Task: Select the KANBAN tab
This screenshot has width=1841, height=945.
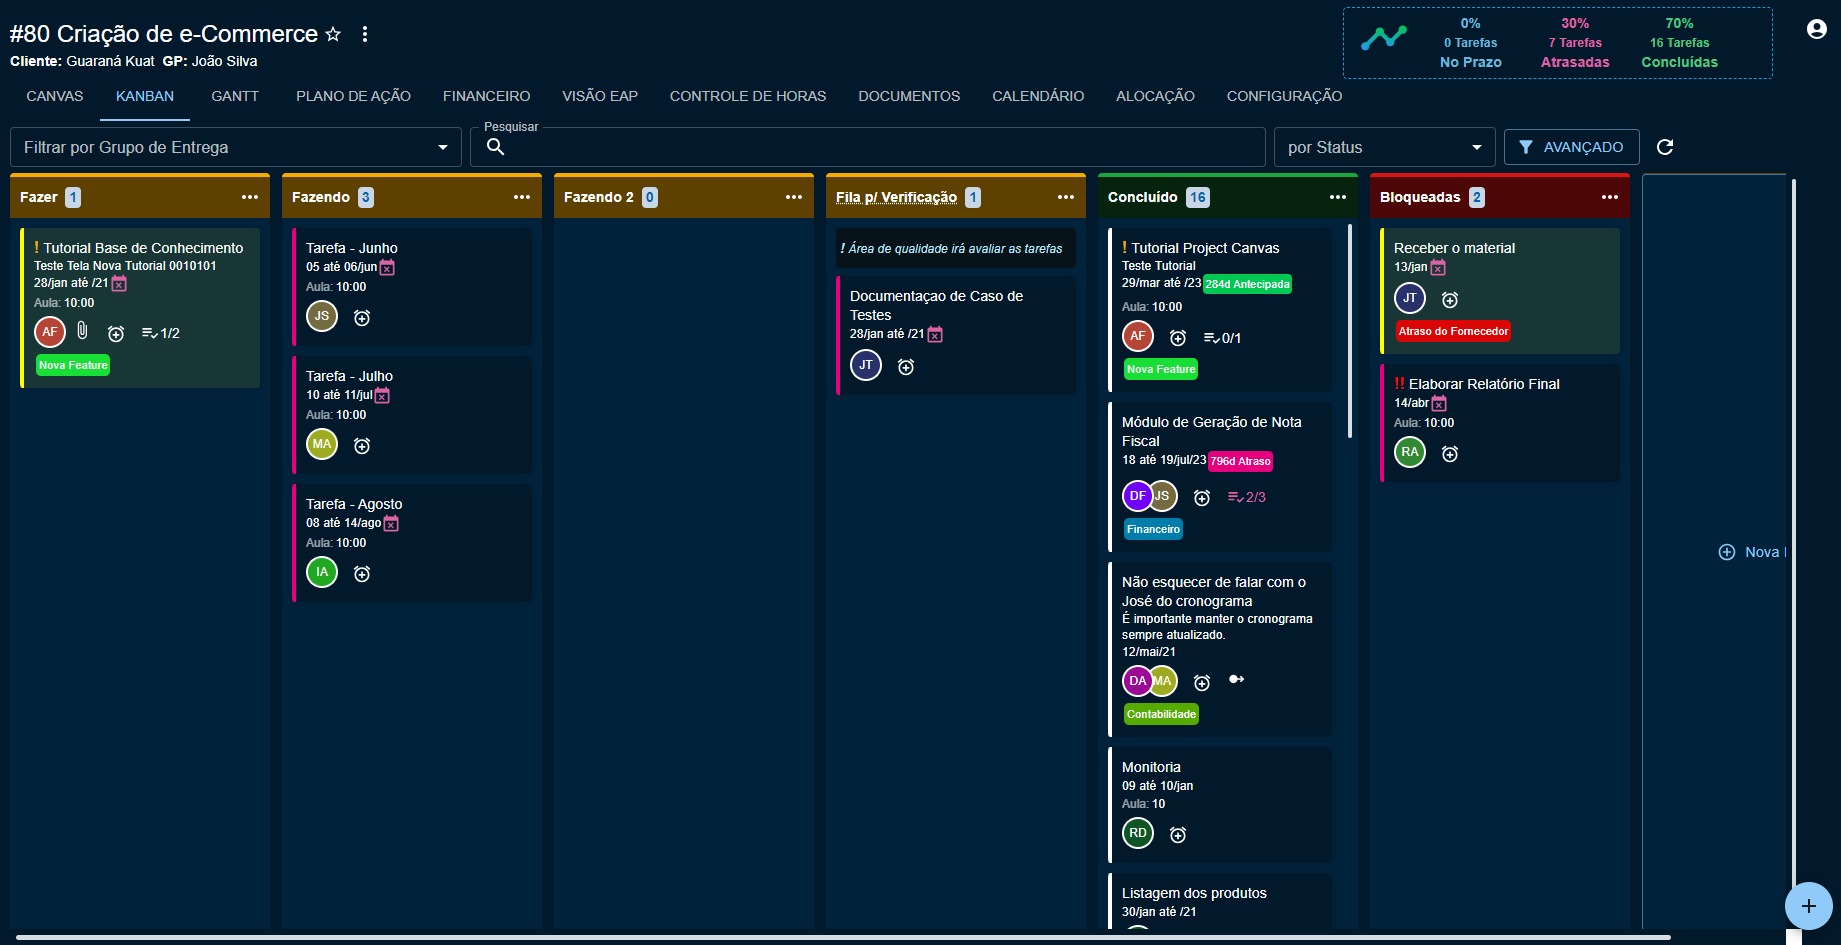Action: pos(145,96)
